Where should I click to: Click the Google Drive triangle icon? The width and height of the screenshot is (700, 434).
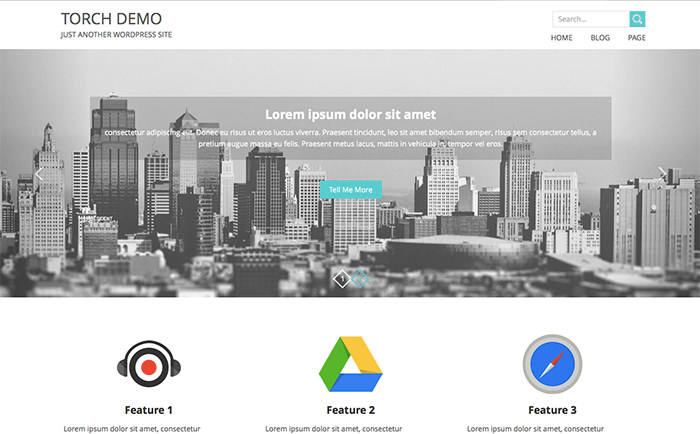[x=351, y=365]
